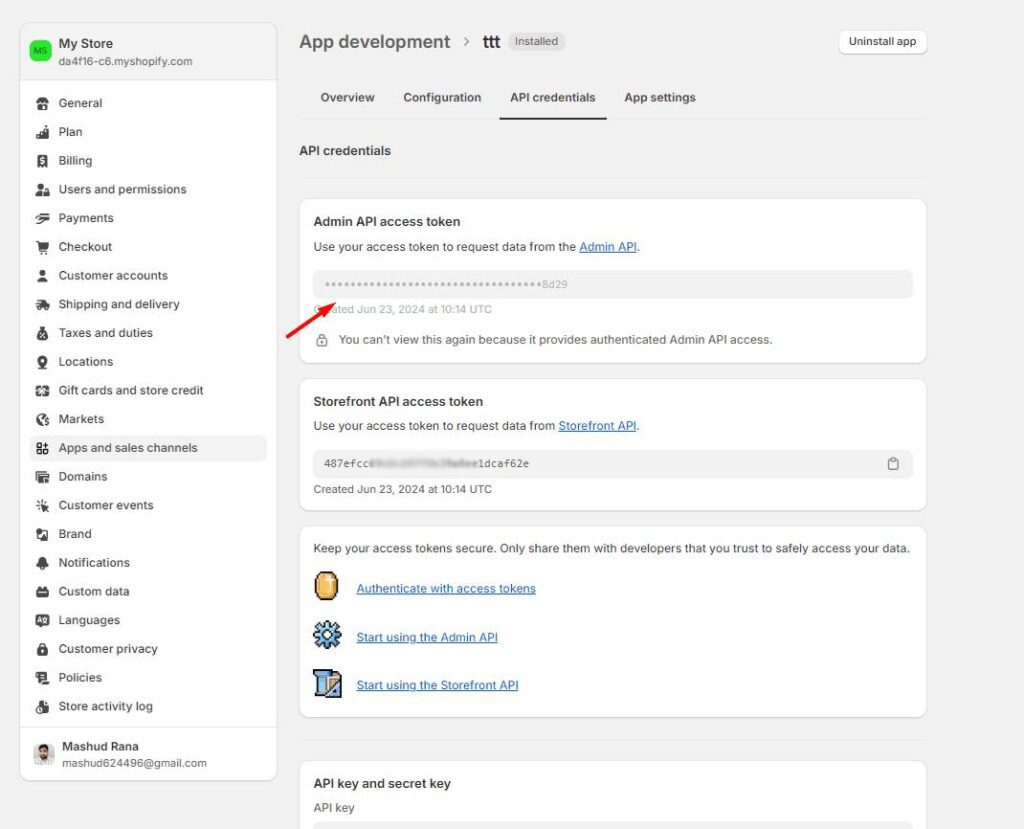Viewport: 1024px width, 829px height.
Task: Click the Installed status badge
Action: click(x=536, y=42)
